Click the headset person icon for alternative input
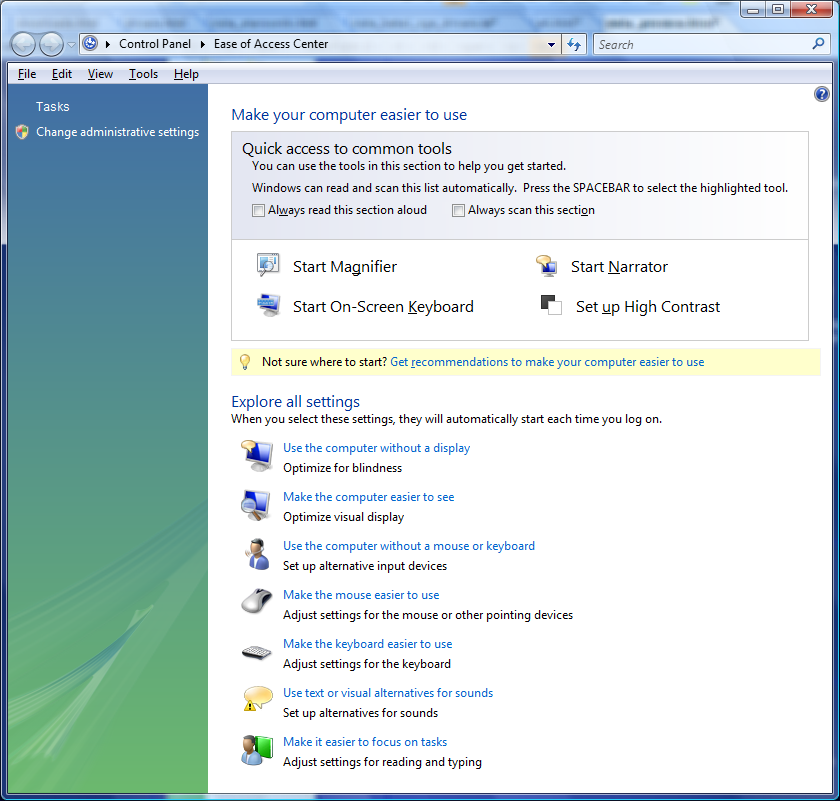The height and width of the screenshot is (801, 840). coord(257,554)
